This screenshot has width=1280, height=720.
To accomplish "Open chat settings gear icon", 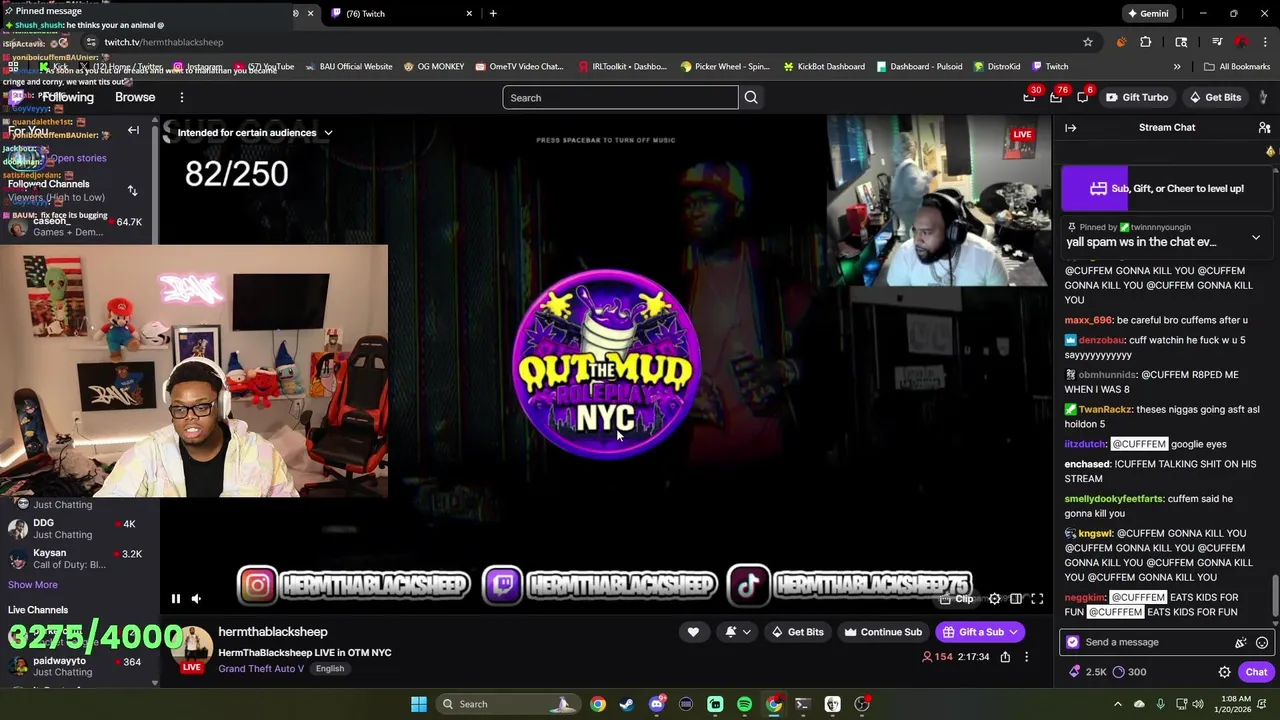I will tap(1224, 672).
